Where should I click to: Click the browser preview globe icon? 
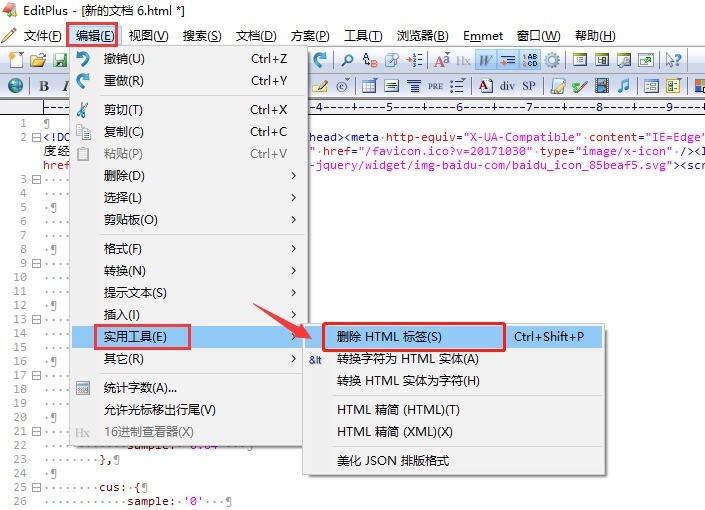pyautogui.click(x=16, y=86)
